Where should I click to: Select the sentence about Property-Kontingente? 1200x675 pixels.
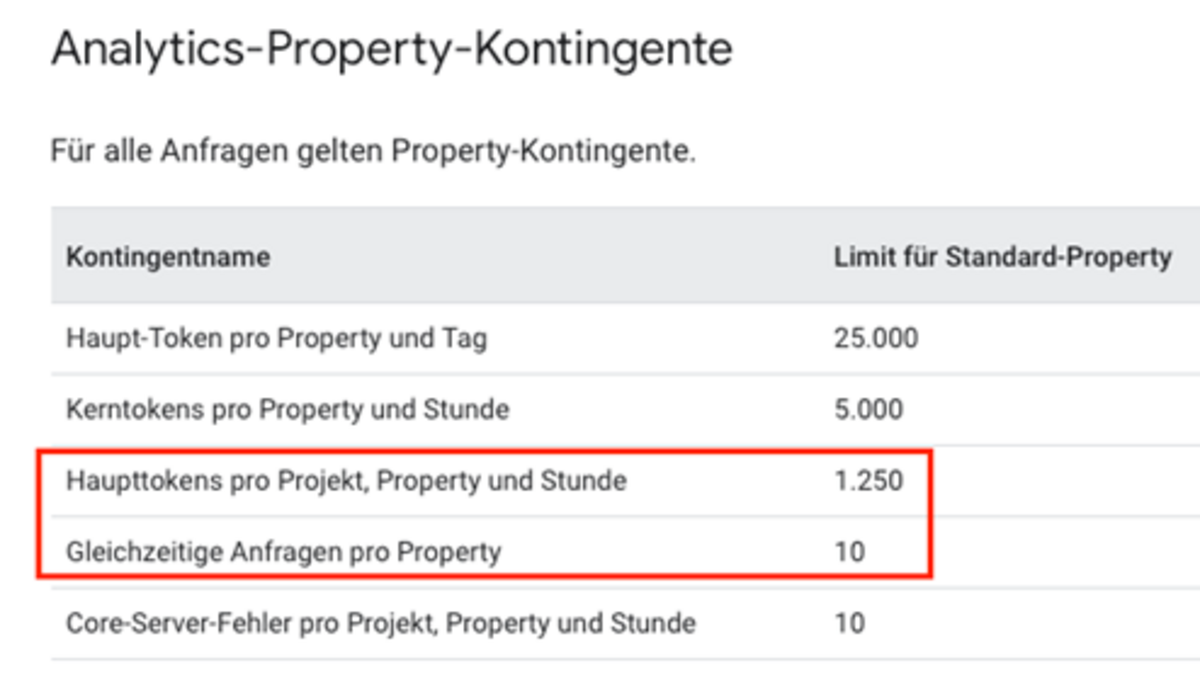coord(372,154)
